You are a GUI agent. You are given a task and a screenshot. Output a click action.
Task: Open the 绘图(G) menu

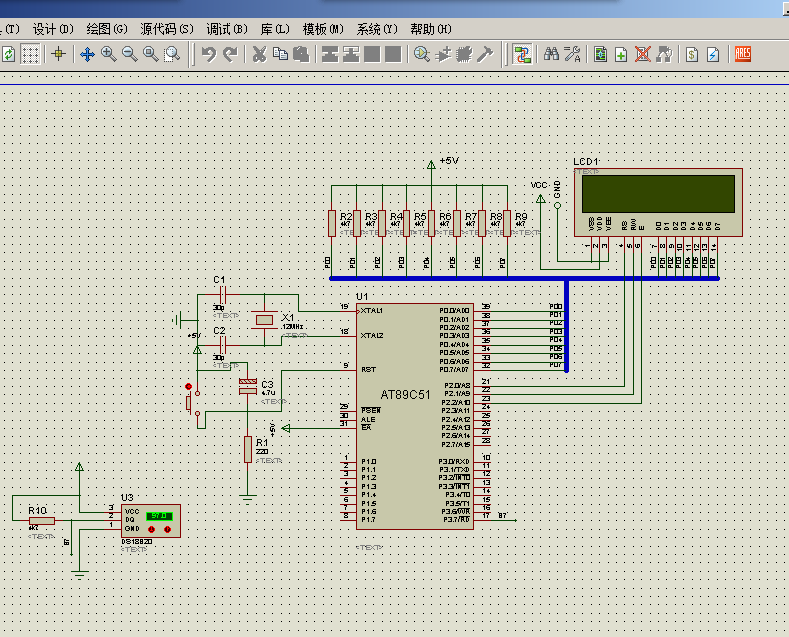(x=107, y=29)
